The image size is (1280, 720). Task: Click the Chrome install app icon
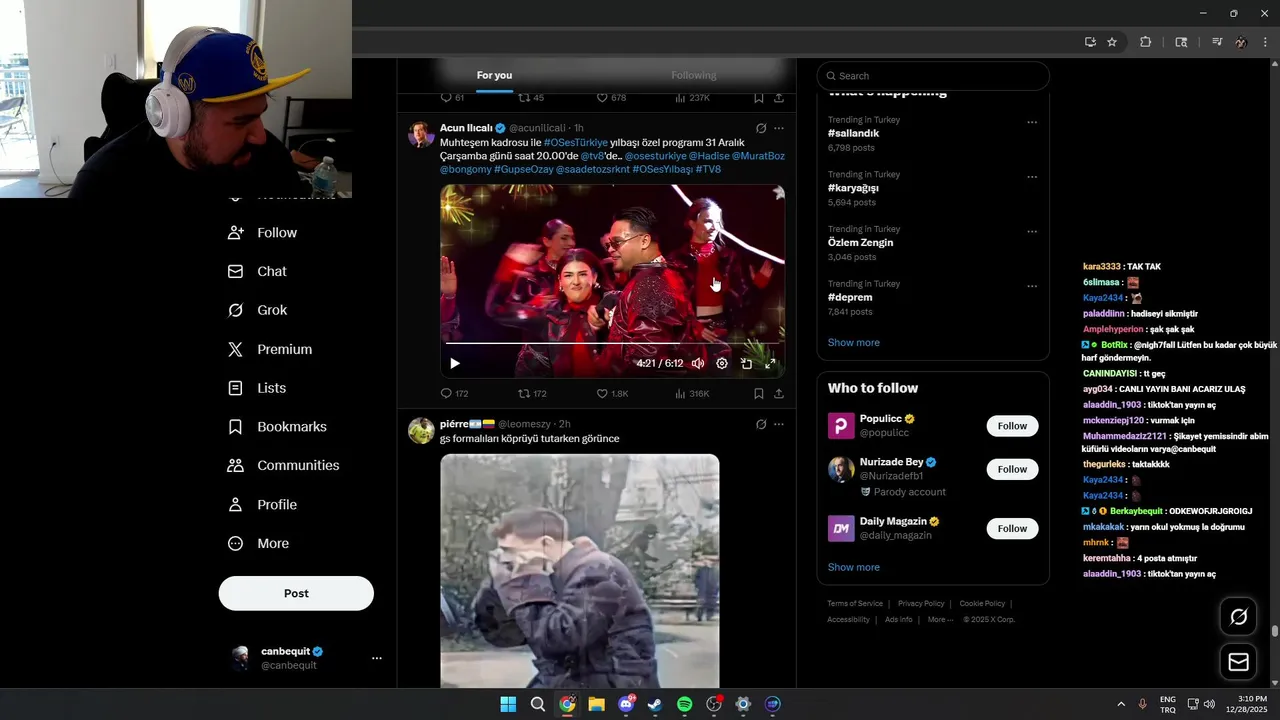point(1090,42)
